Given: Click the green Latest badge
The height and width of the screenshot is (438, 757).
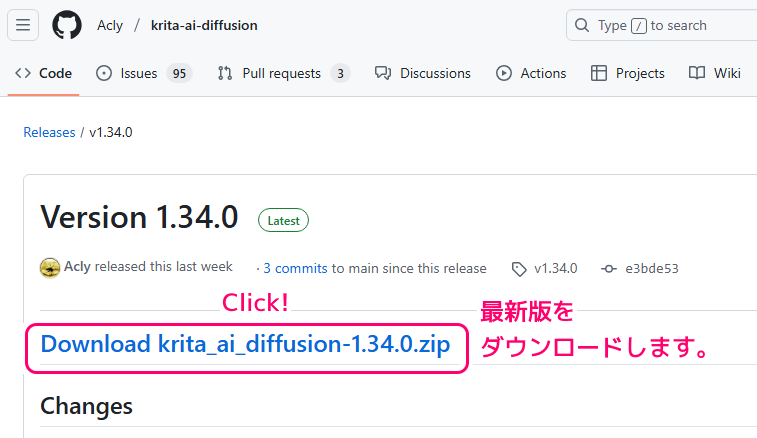Looking at the screenshot, I should tap(283, 220).
